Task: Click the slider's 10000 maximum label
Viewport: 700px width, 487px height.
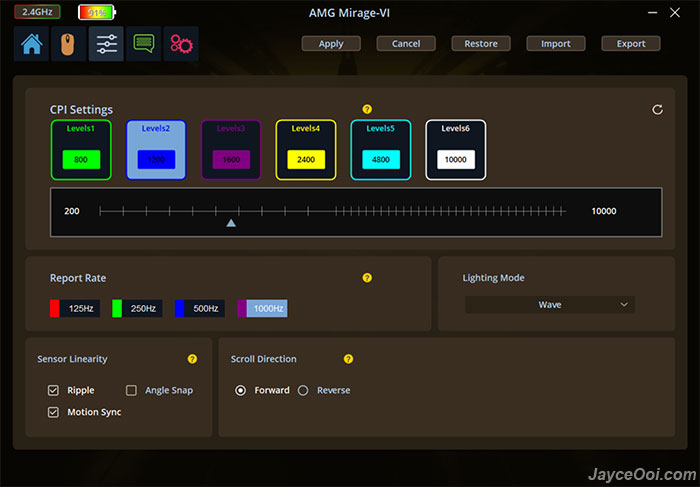Action: click(x=604, y=211)
